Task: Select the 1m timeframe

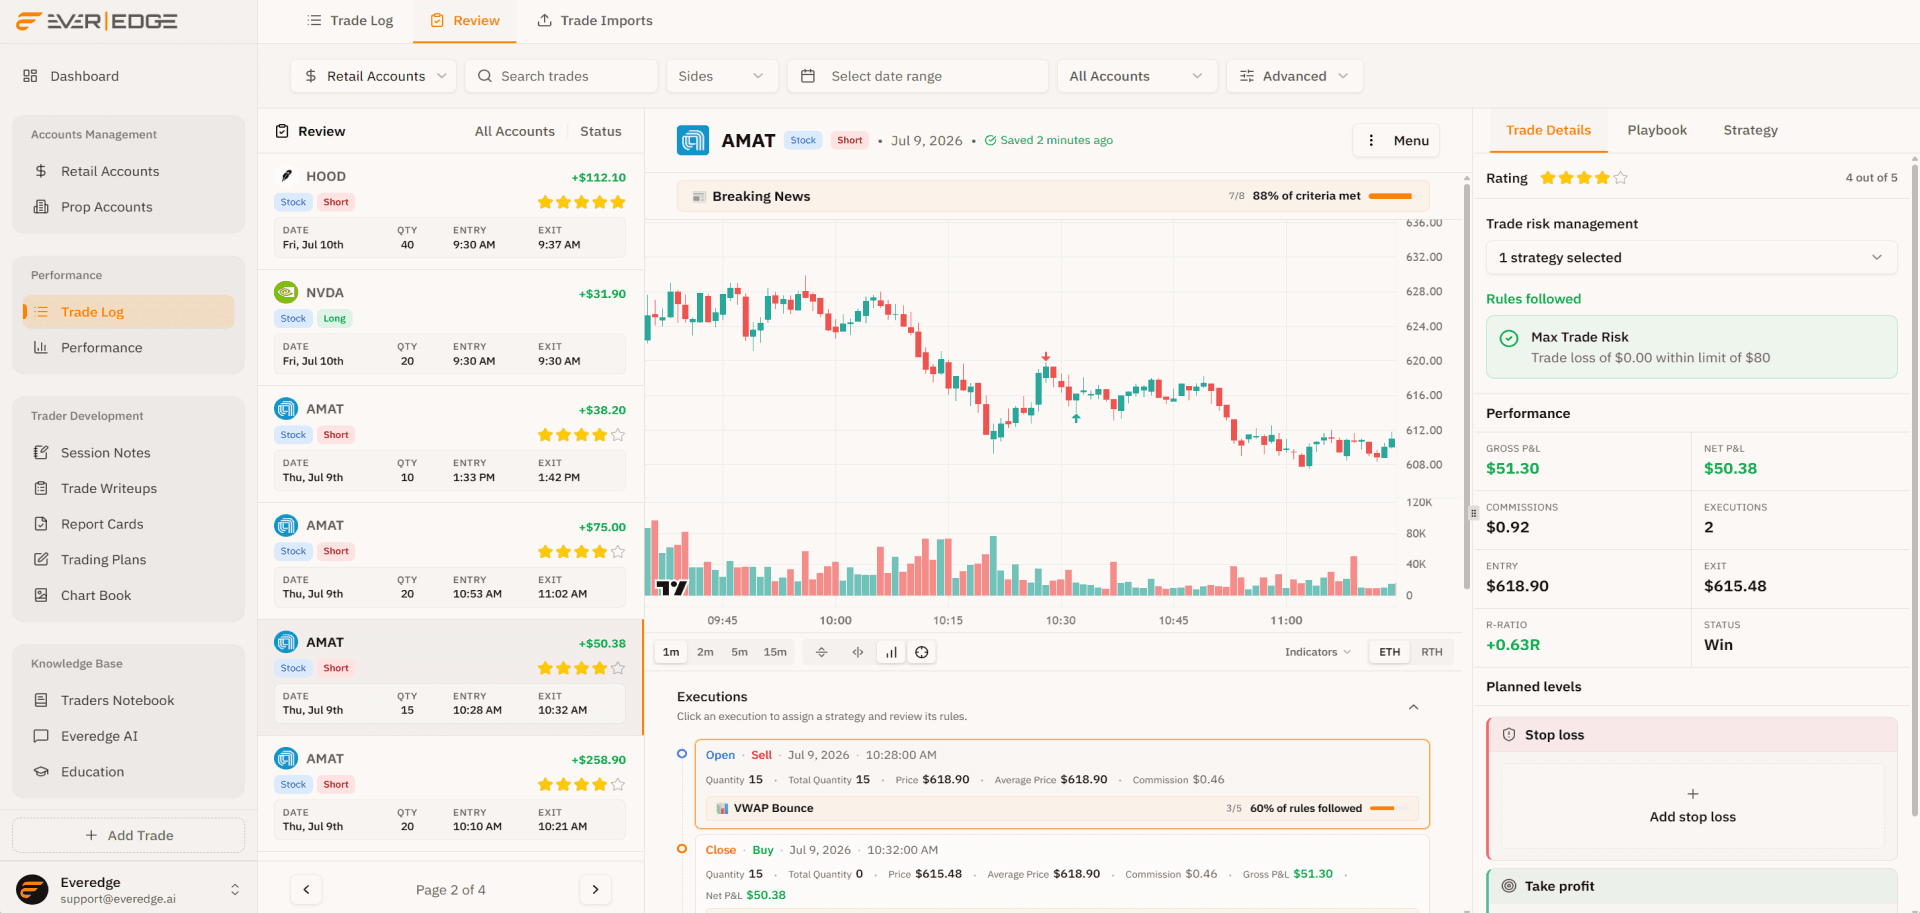Action: [671, 652]
